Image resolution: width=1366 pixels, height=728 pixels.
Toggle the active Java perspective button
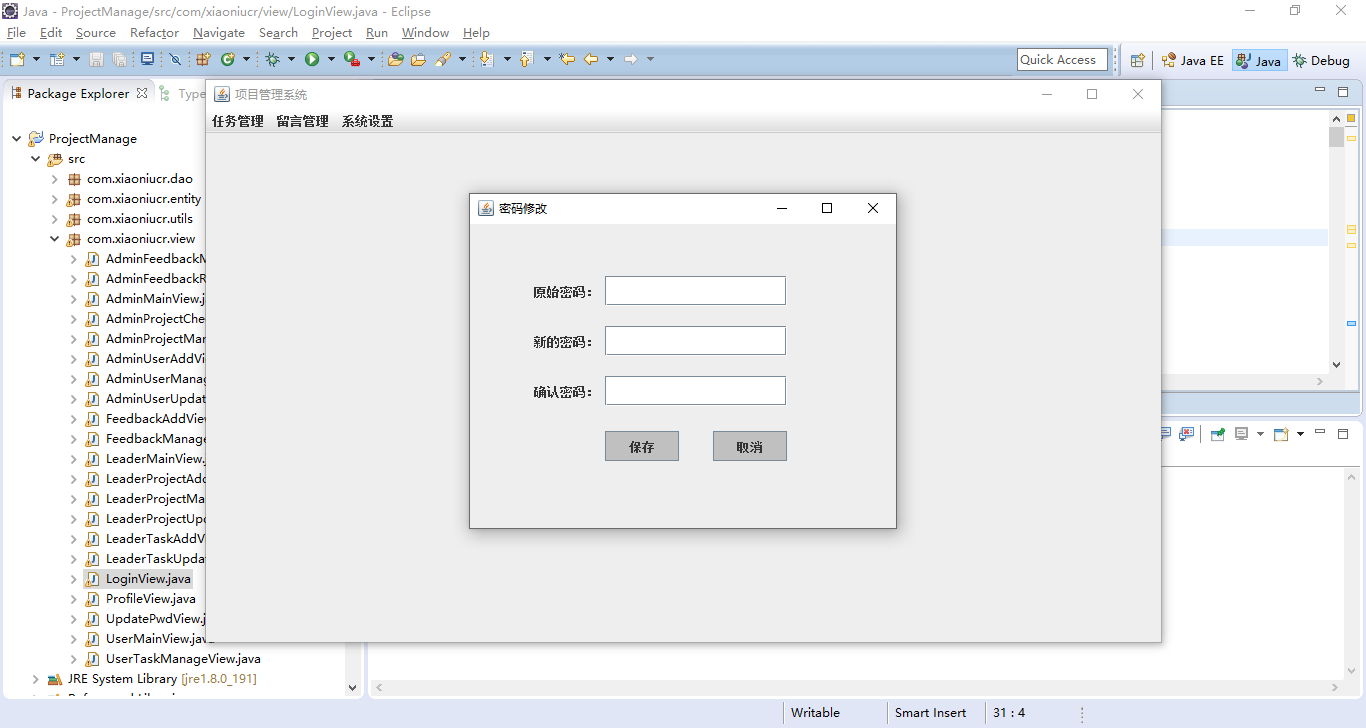(1258, 60)
